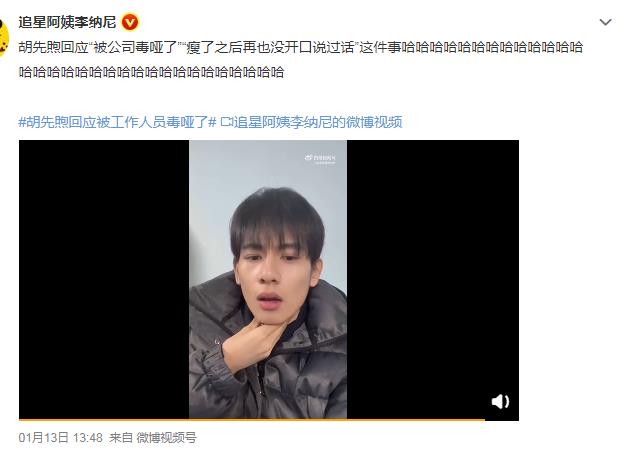Mute the video using the speaker icon

click(500, 401)
